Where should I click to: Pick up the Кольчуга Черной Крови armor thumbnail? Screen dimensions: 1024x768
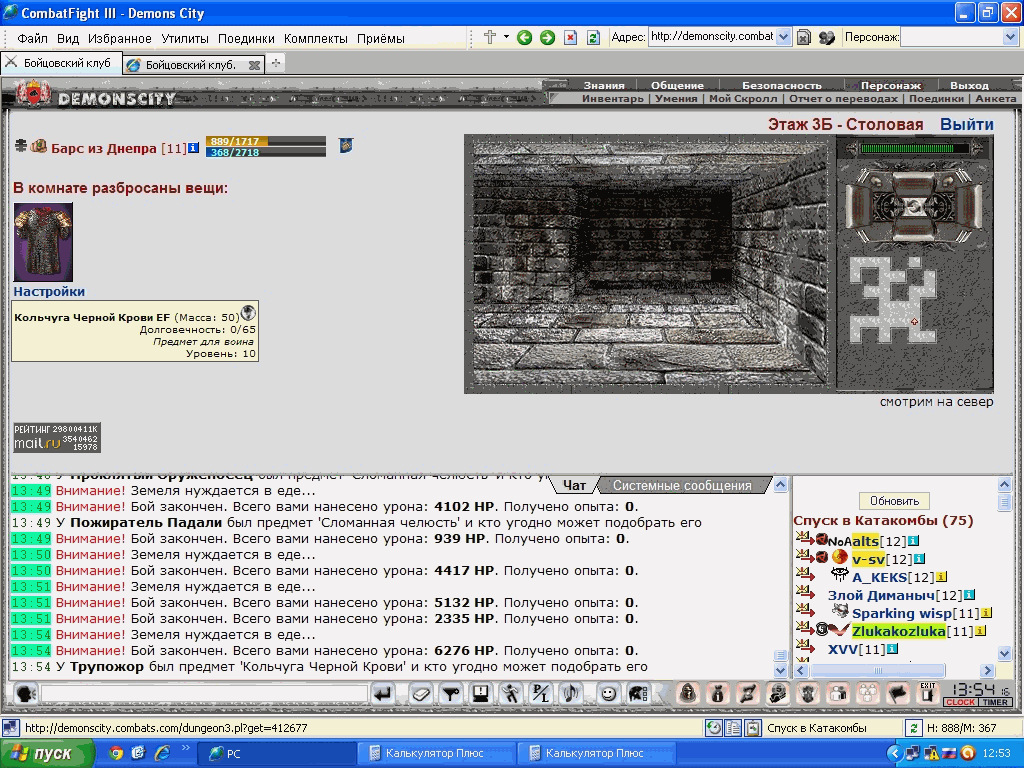[43, 242]
